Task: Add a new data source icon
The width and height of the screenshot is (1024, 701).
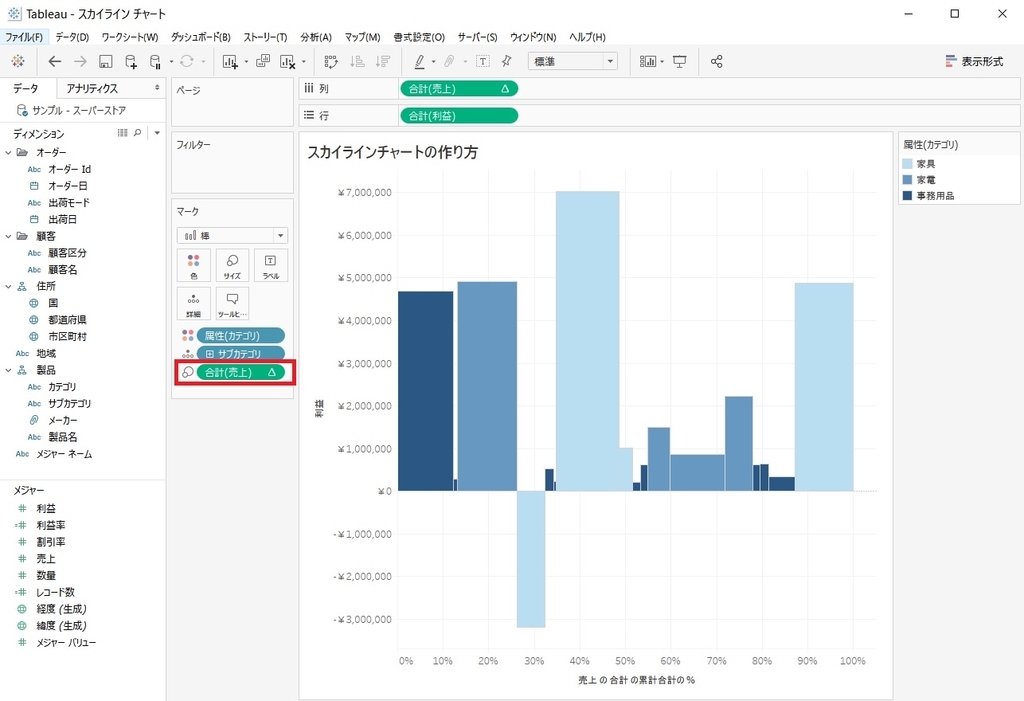Action: (131, 61)
